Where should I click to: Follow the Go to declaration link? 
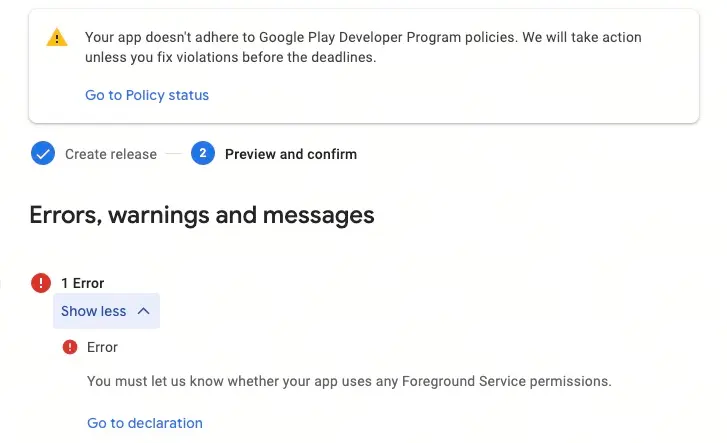(x=145, y=423)
